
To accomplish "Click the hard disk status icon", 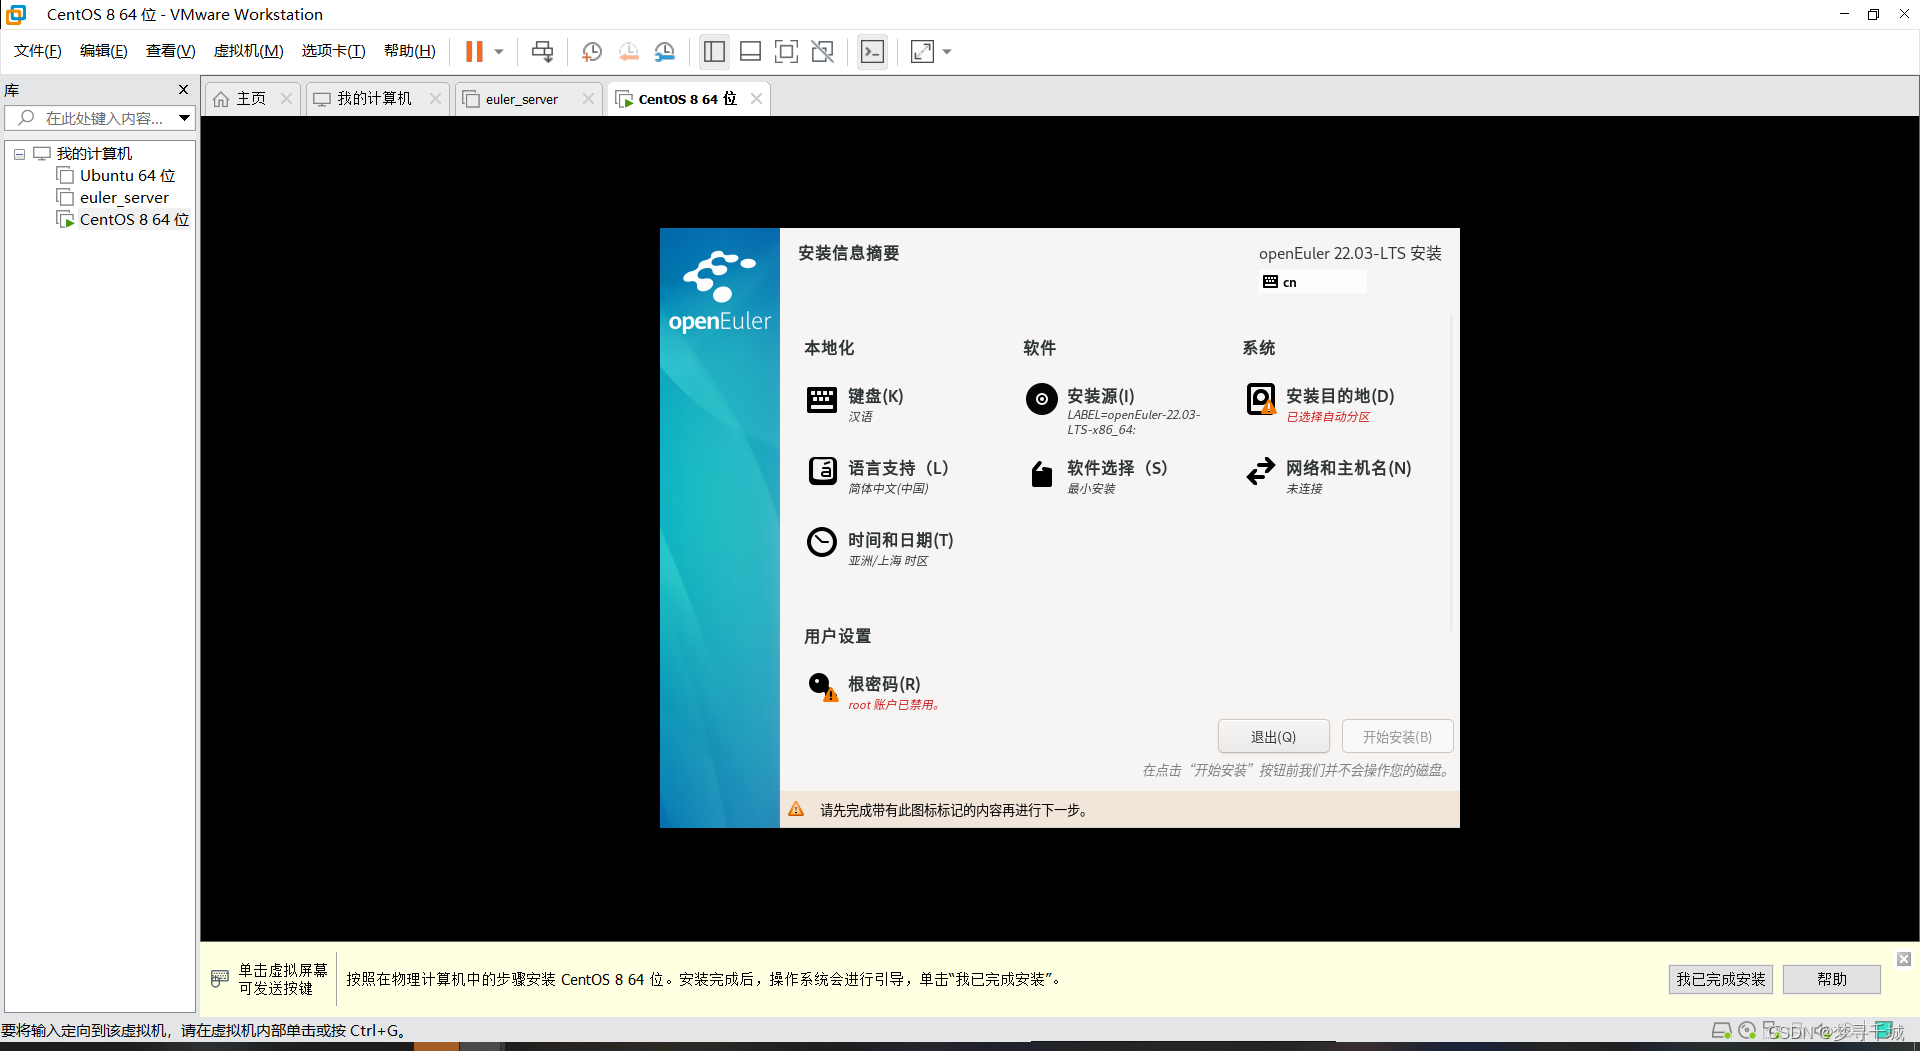I will click(1721, 1031).
